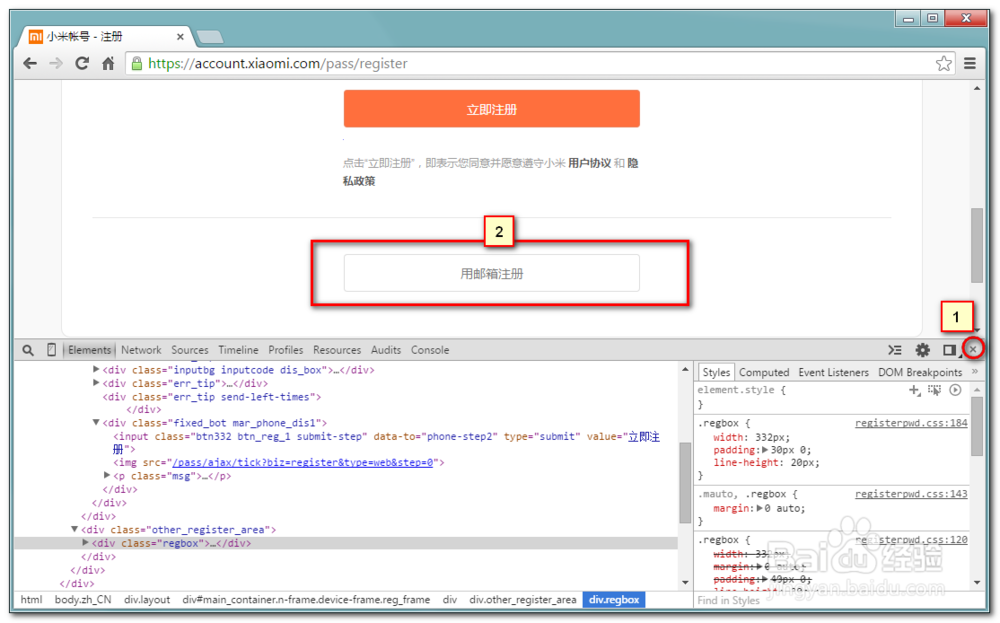The width and height of the screenshot is (1000, 623).
Task: Go forward with the browser forward arrow
Action: tap(56, 63)
